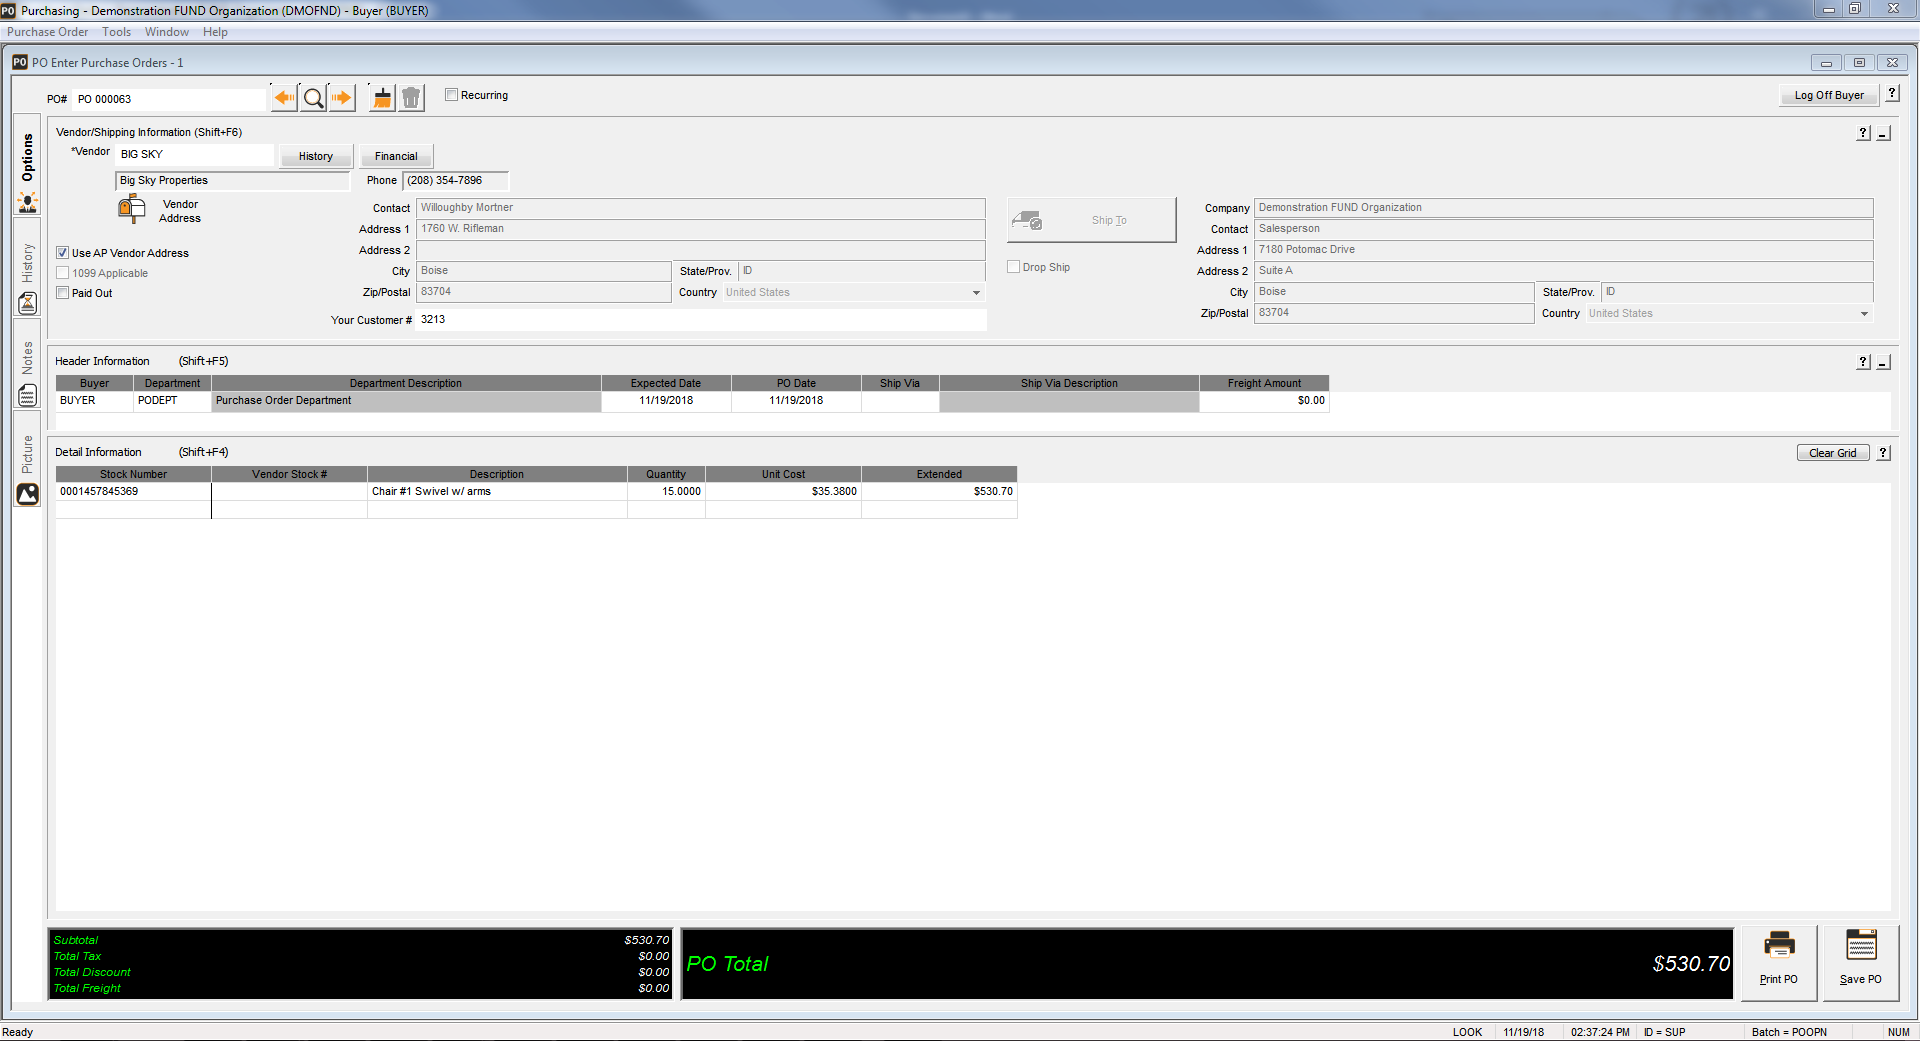Click the vendor History button
This screenshot has width=1920, height=1041.
click(x=315, y=156)
